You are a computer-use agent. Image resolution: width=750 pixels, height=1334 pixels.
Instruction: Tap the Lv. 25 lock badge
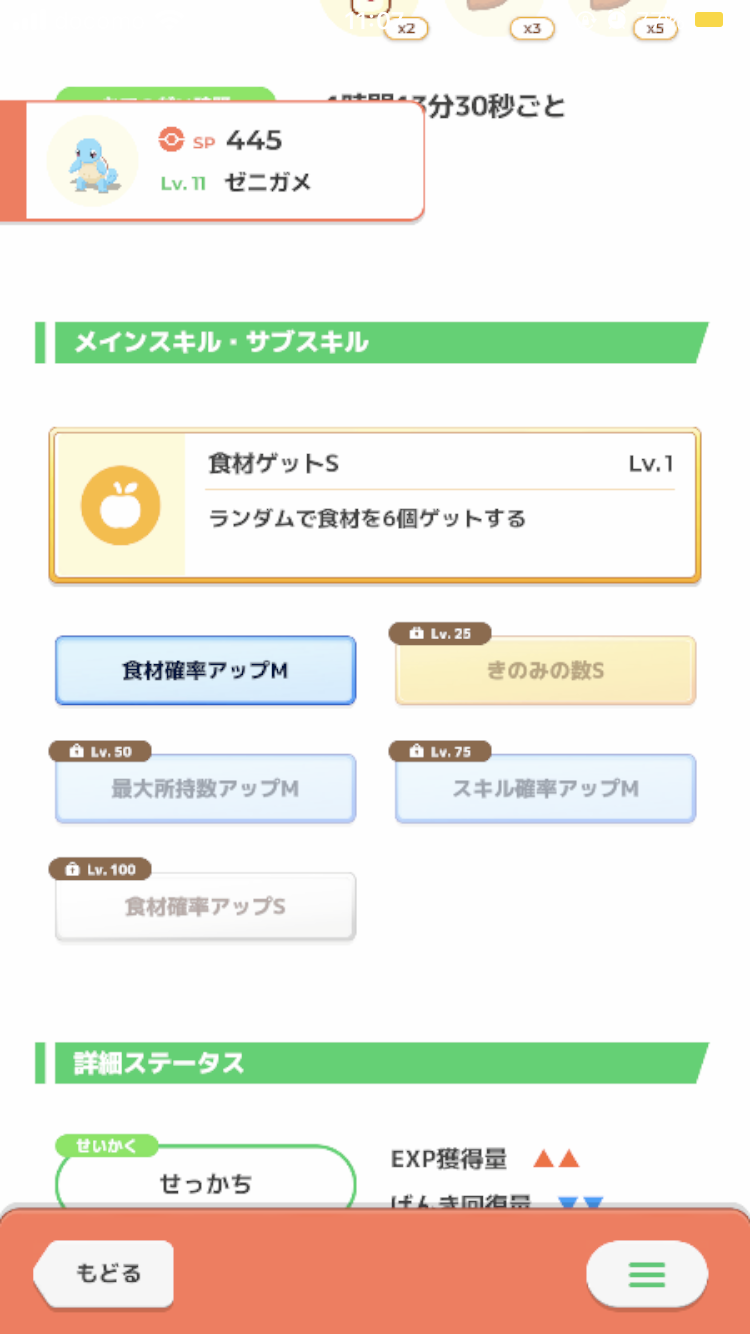pyautogui.click(x=440, y=634)
